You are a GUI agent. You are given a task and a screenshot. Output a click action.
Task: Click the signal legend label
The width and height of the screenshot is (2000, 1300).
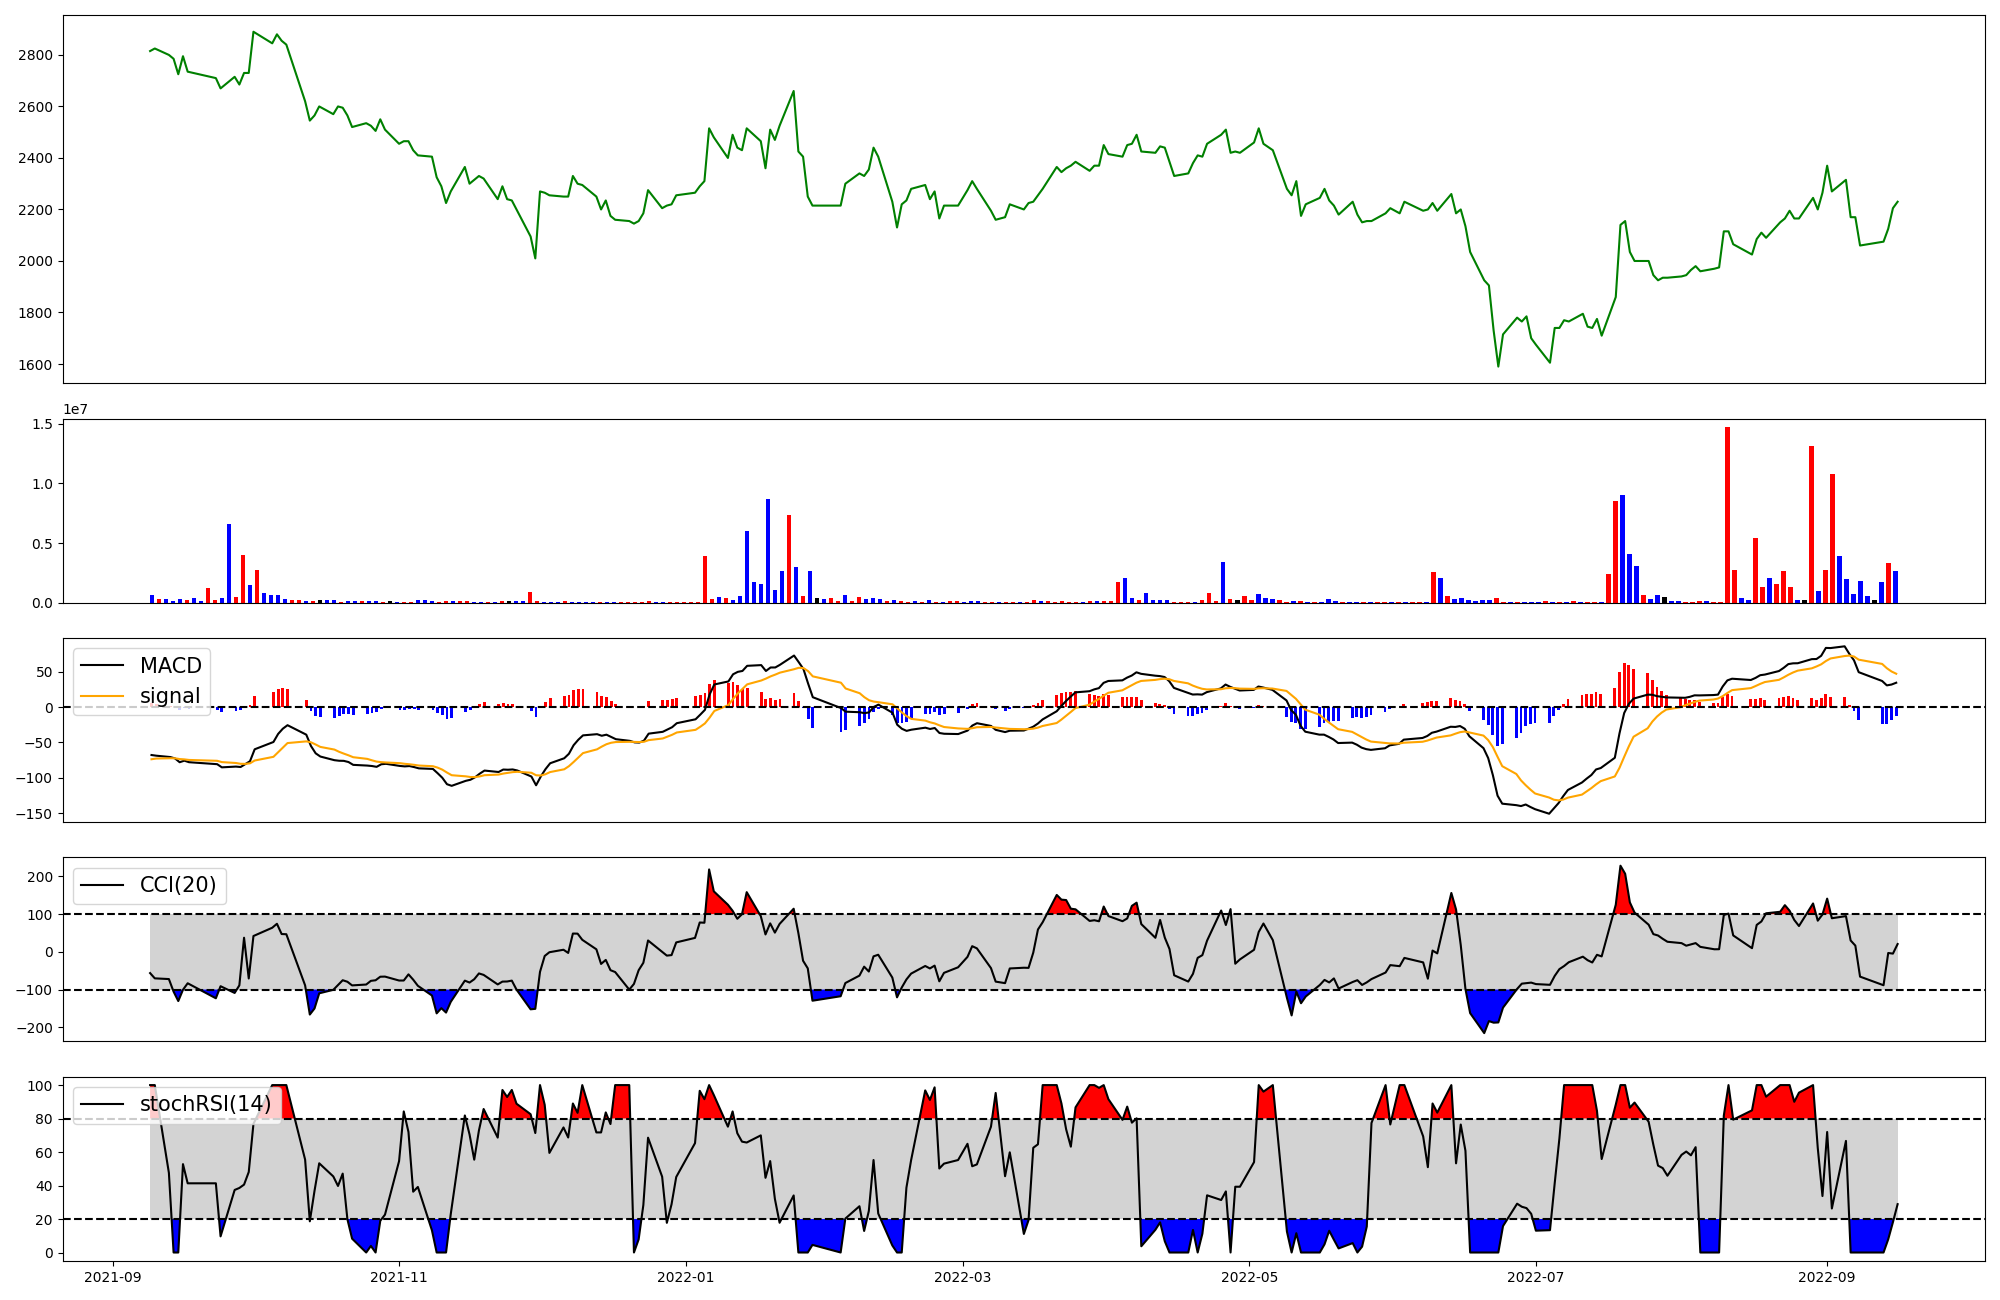point(170,696)
